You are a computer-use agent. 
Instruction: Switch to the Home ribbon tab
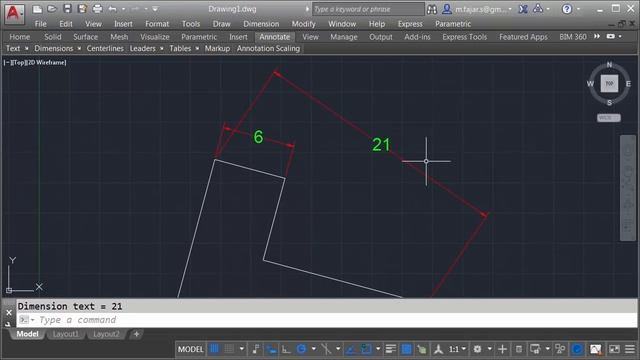pos(20,37)
